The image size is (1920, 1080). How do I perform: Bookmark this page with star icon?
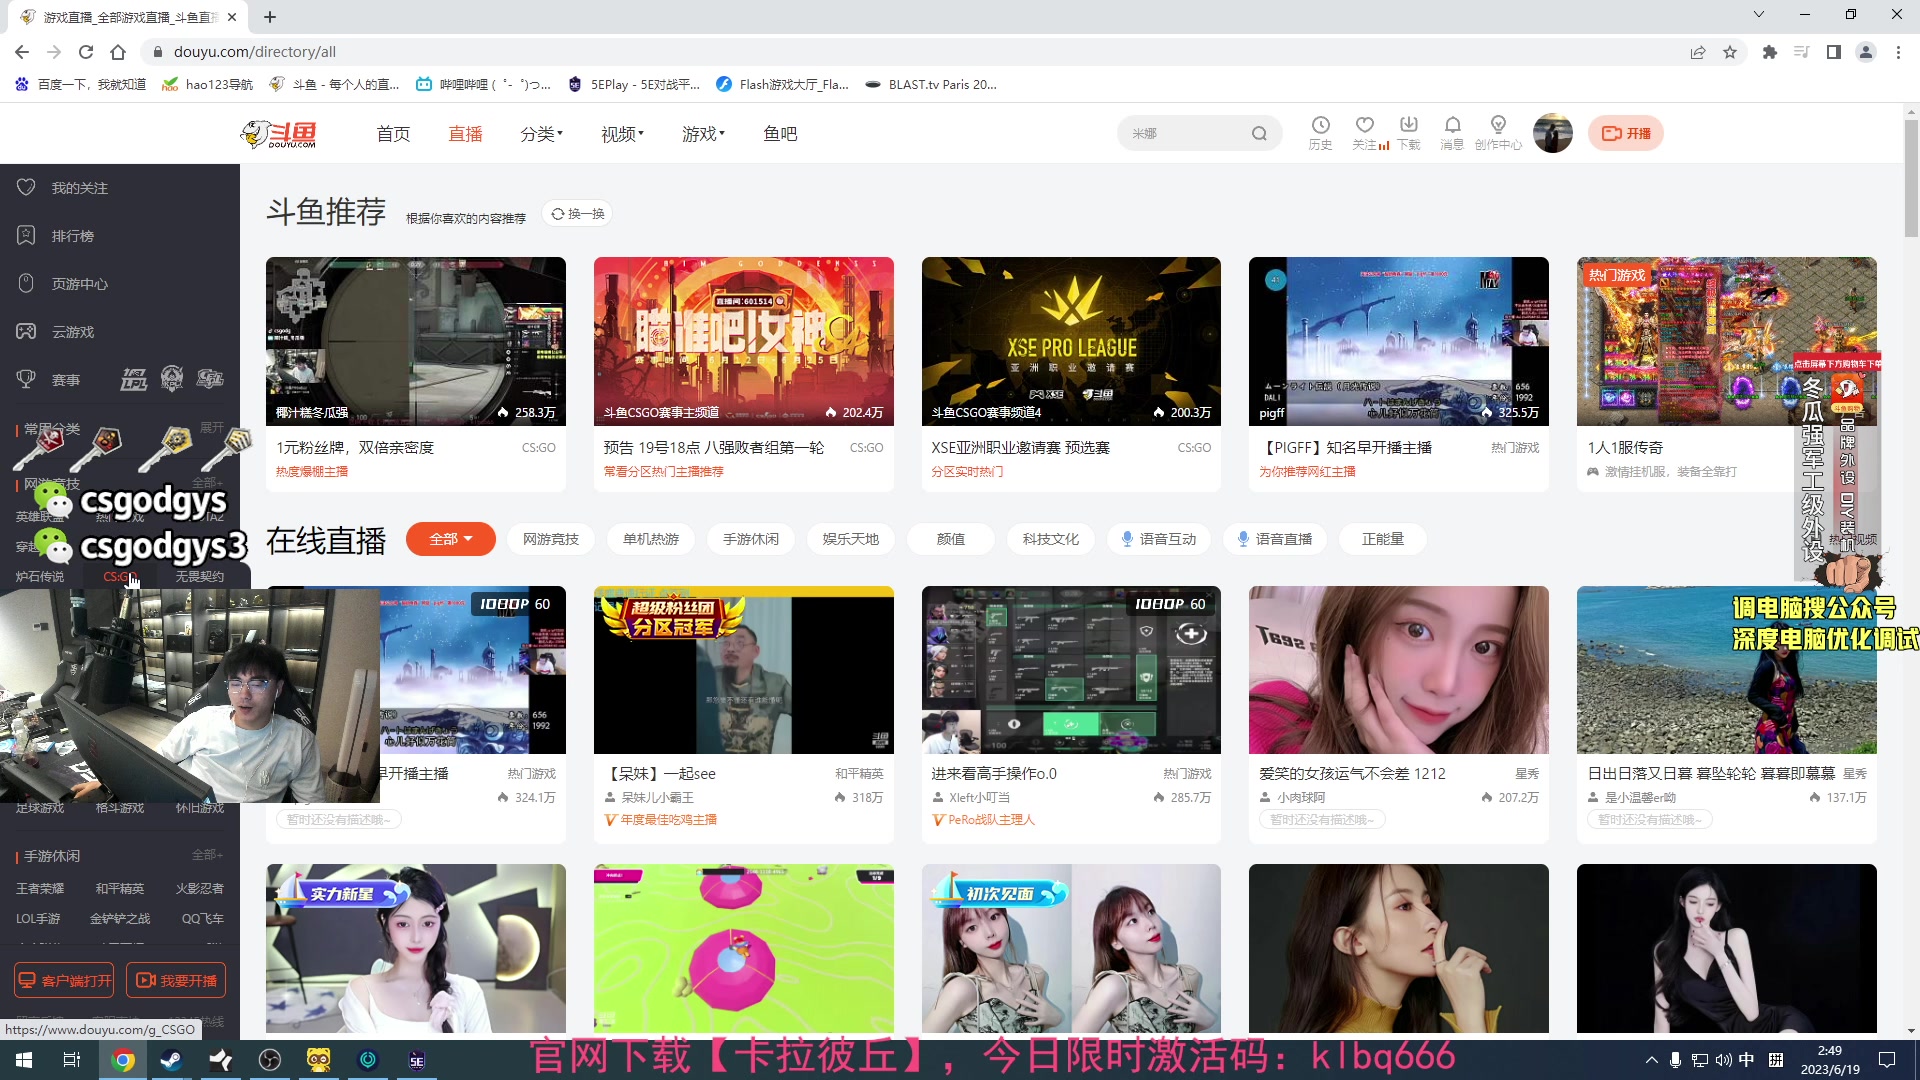tap(1730, 52)
